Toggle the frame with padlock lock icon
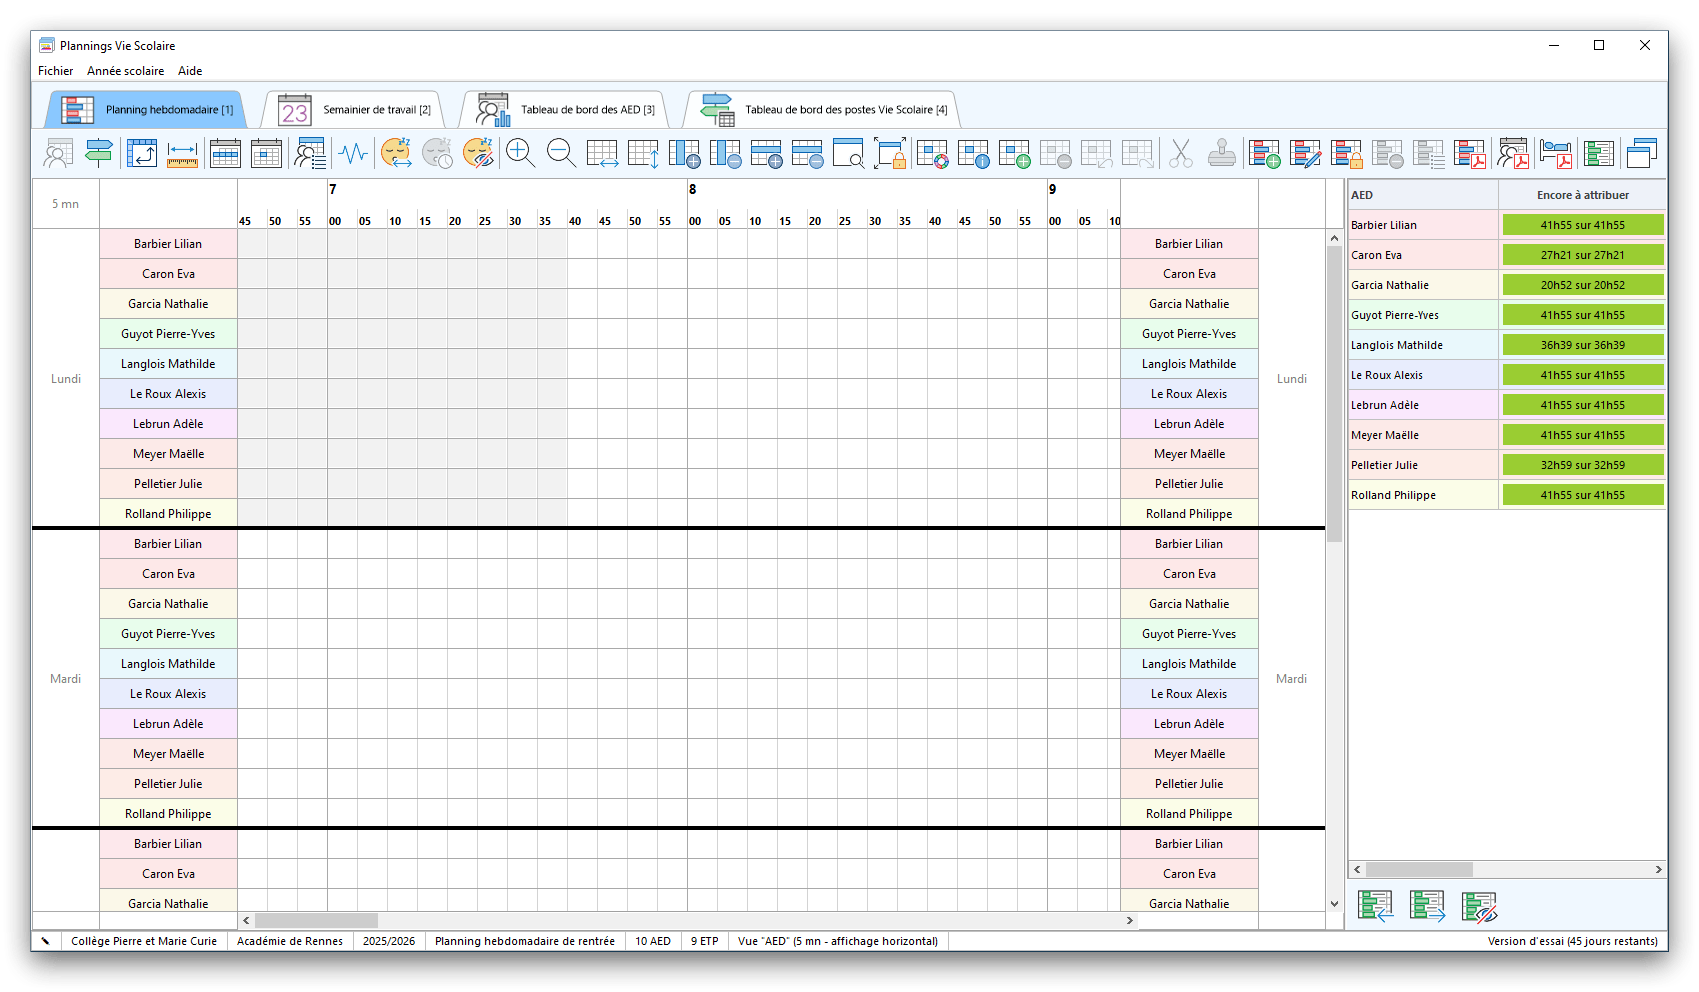 (889, 153)
